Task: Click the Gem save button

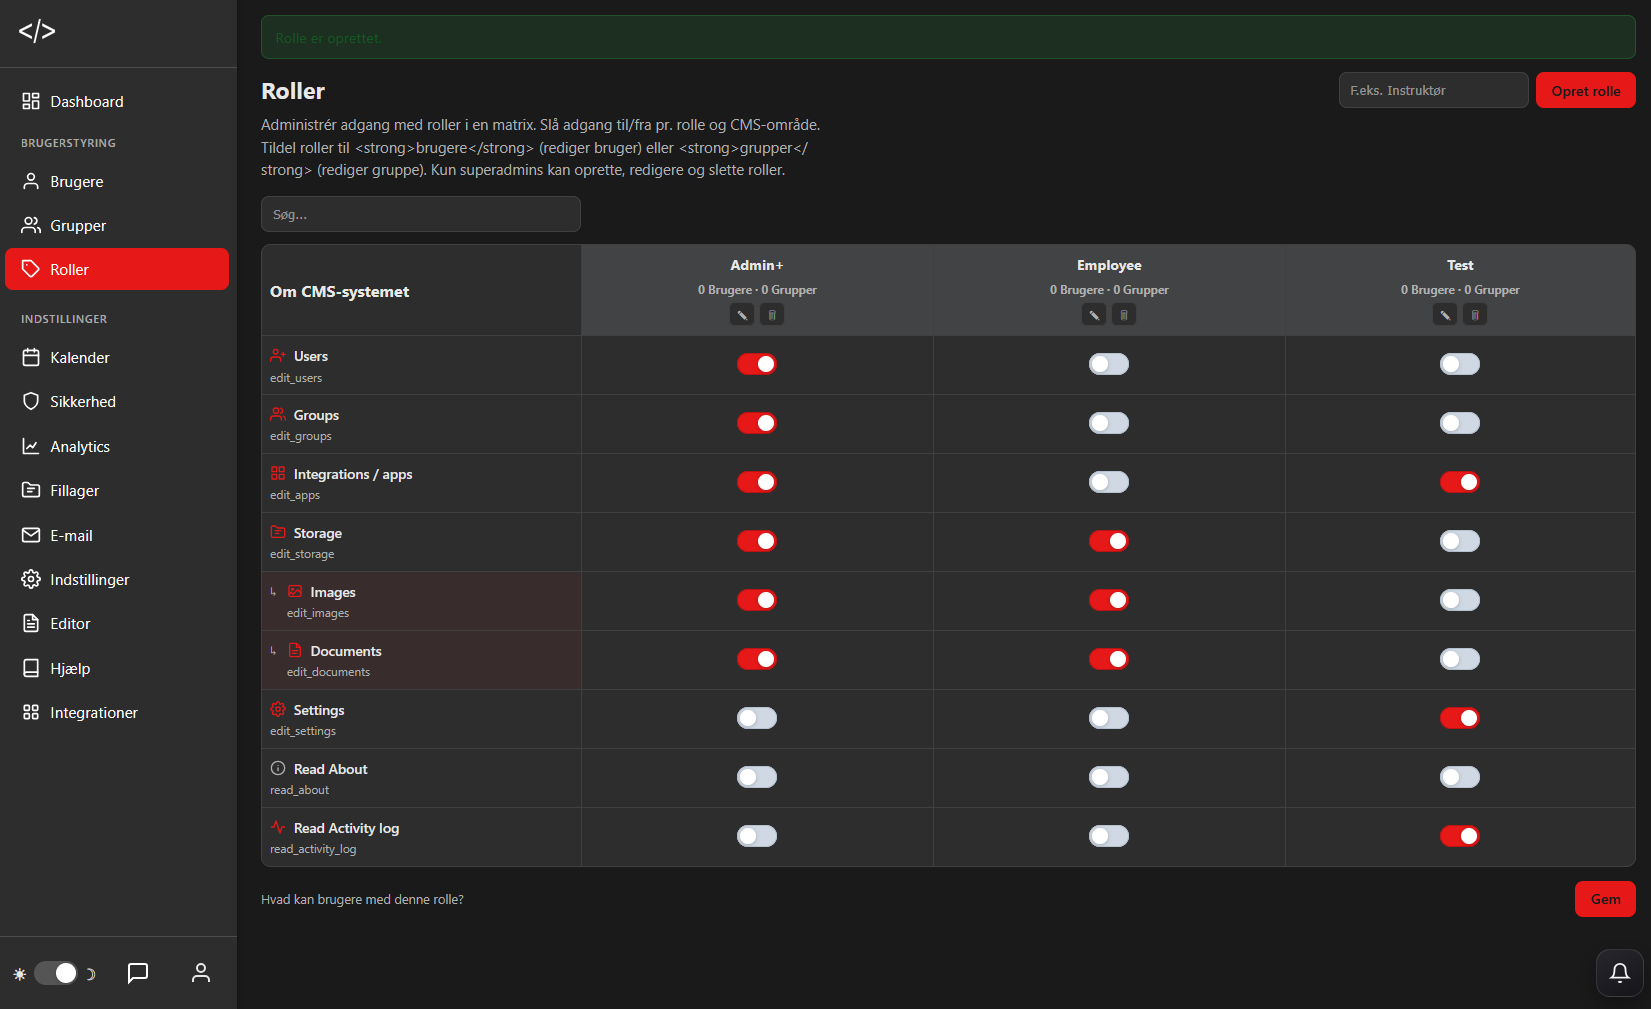Action: (1605, 899)
